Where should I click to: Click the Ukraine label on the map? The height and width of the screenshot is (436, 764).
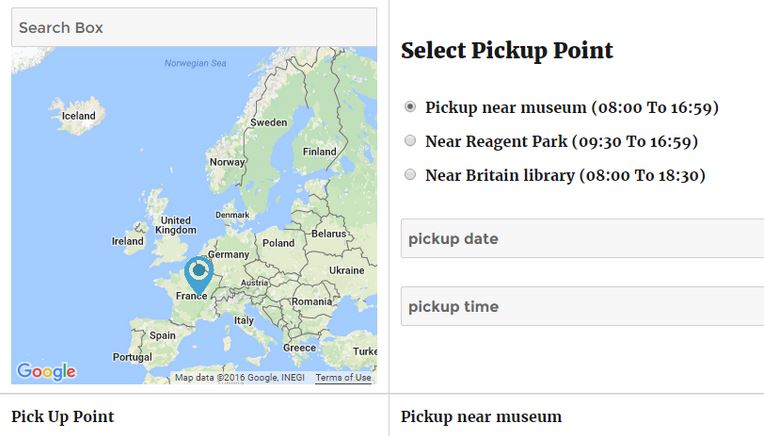coord(346,270)
